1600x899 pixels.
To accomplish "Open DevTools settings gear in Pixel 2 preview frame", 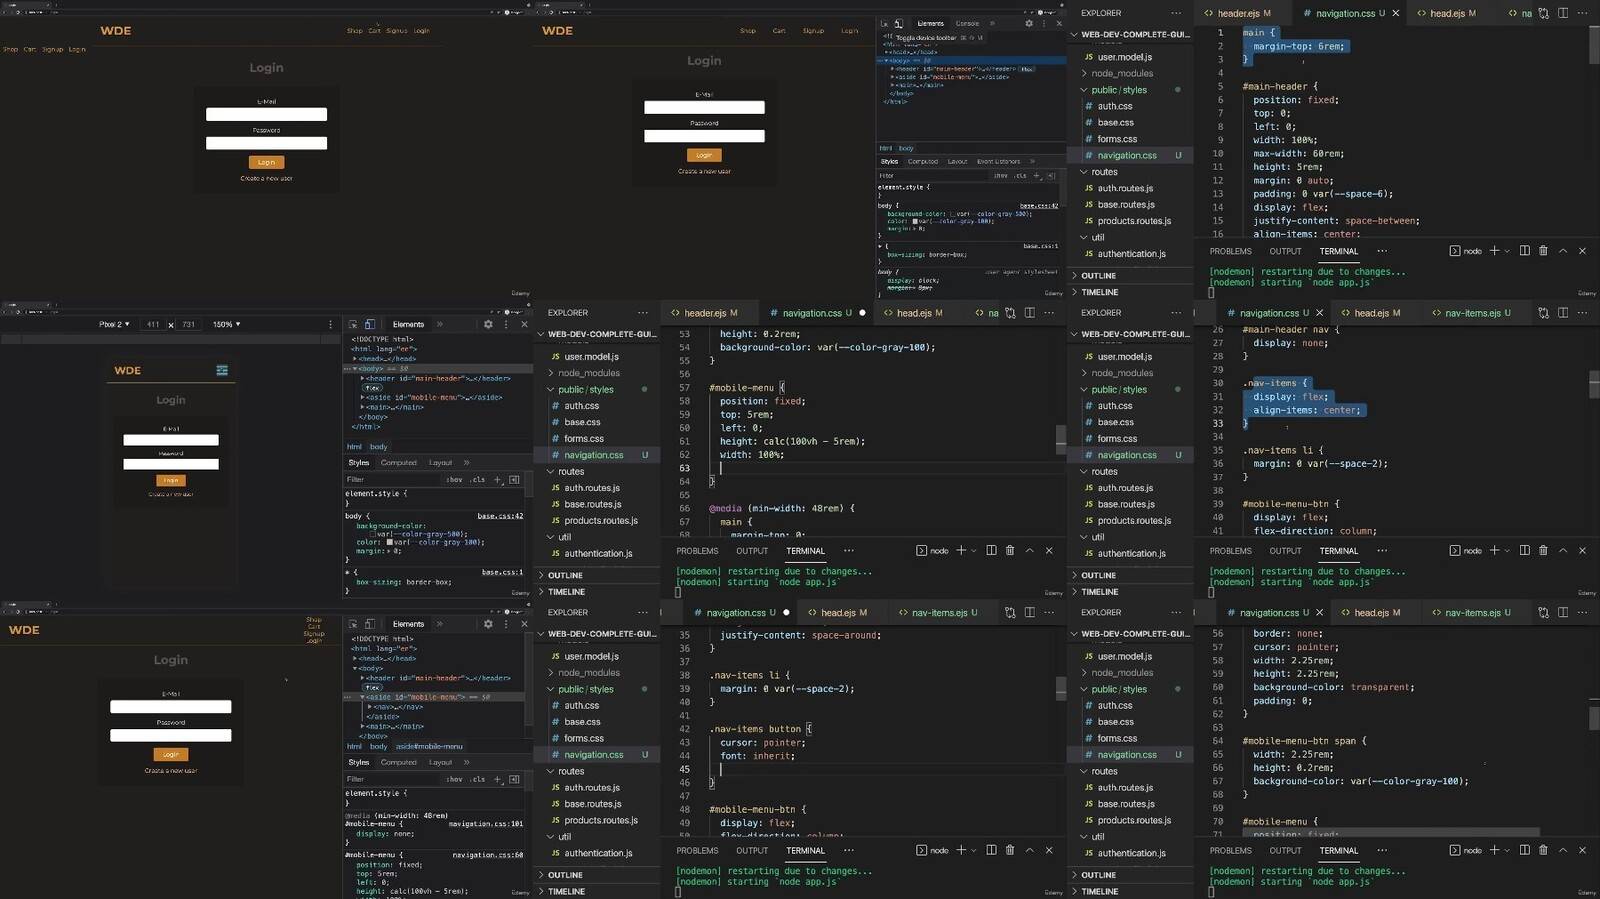I will [x=488, y=324].
